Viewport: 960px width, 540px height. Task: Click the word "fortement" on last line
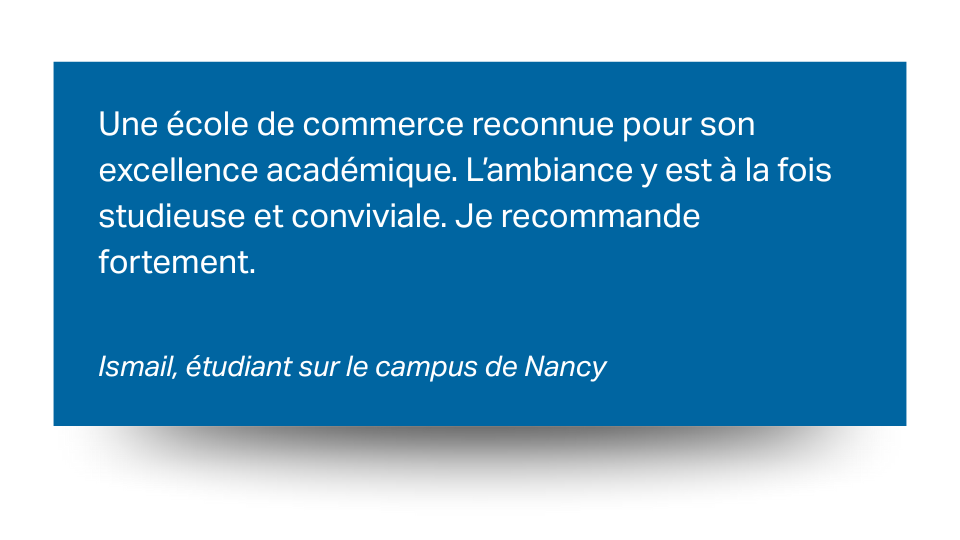pyautogui.click(x=173, y=262)
